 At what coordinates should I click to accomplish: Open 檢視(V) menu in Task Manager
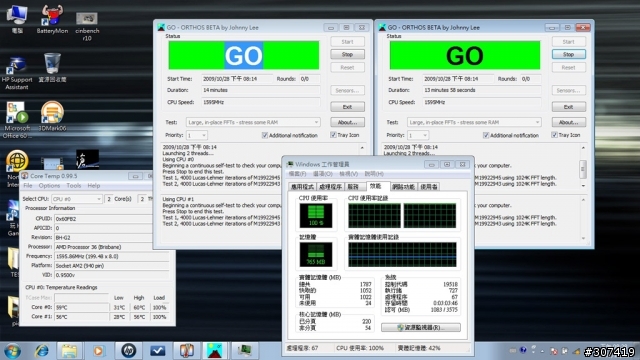point(349,174)
